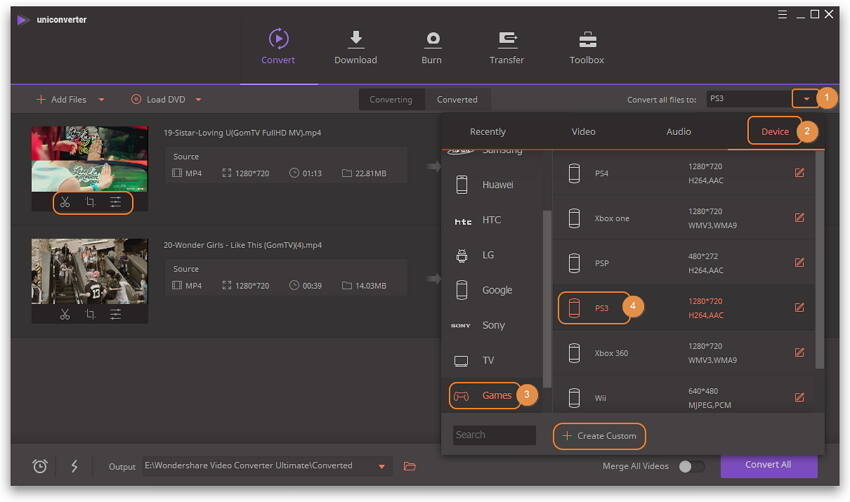Viewport: 850px width, 502px height.
Task: Show the Converted list tab
Action: pyautogui.click(x=457, y=100)
